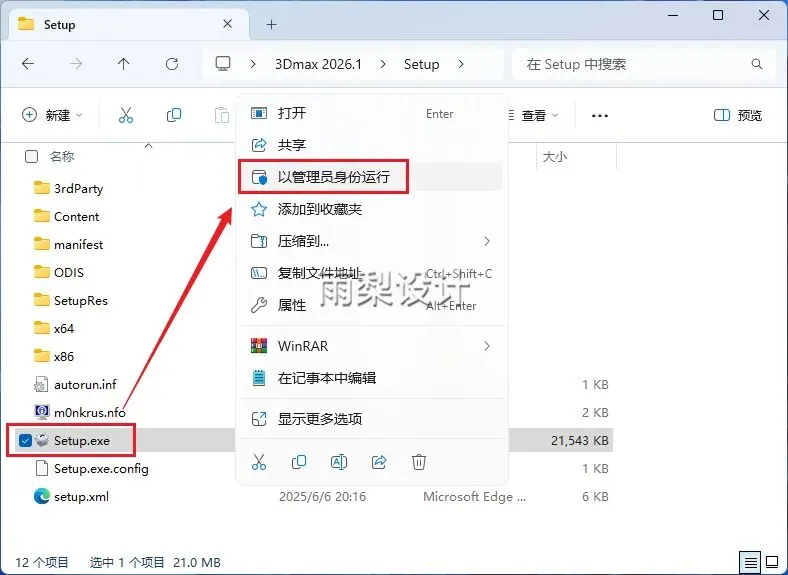Image resolution: width=788 pixels, height=575 pixels.
Task: Click the This PC monitor icon in address bar
Action: tap(223, 64)
